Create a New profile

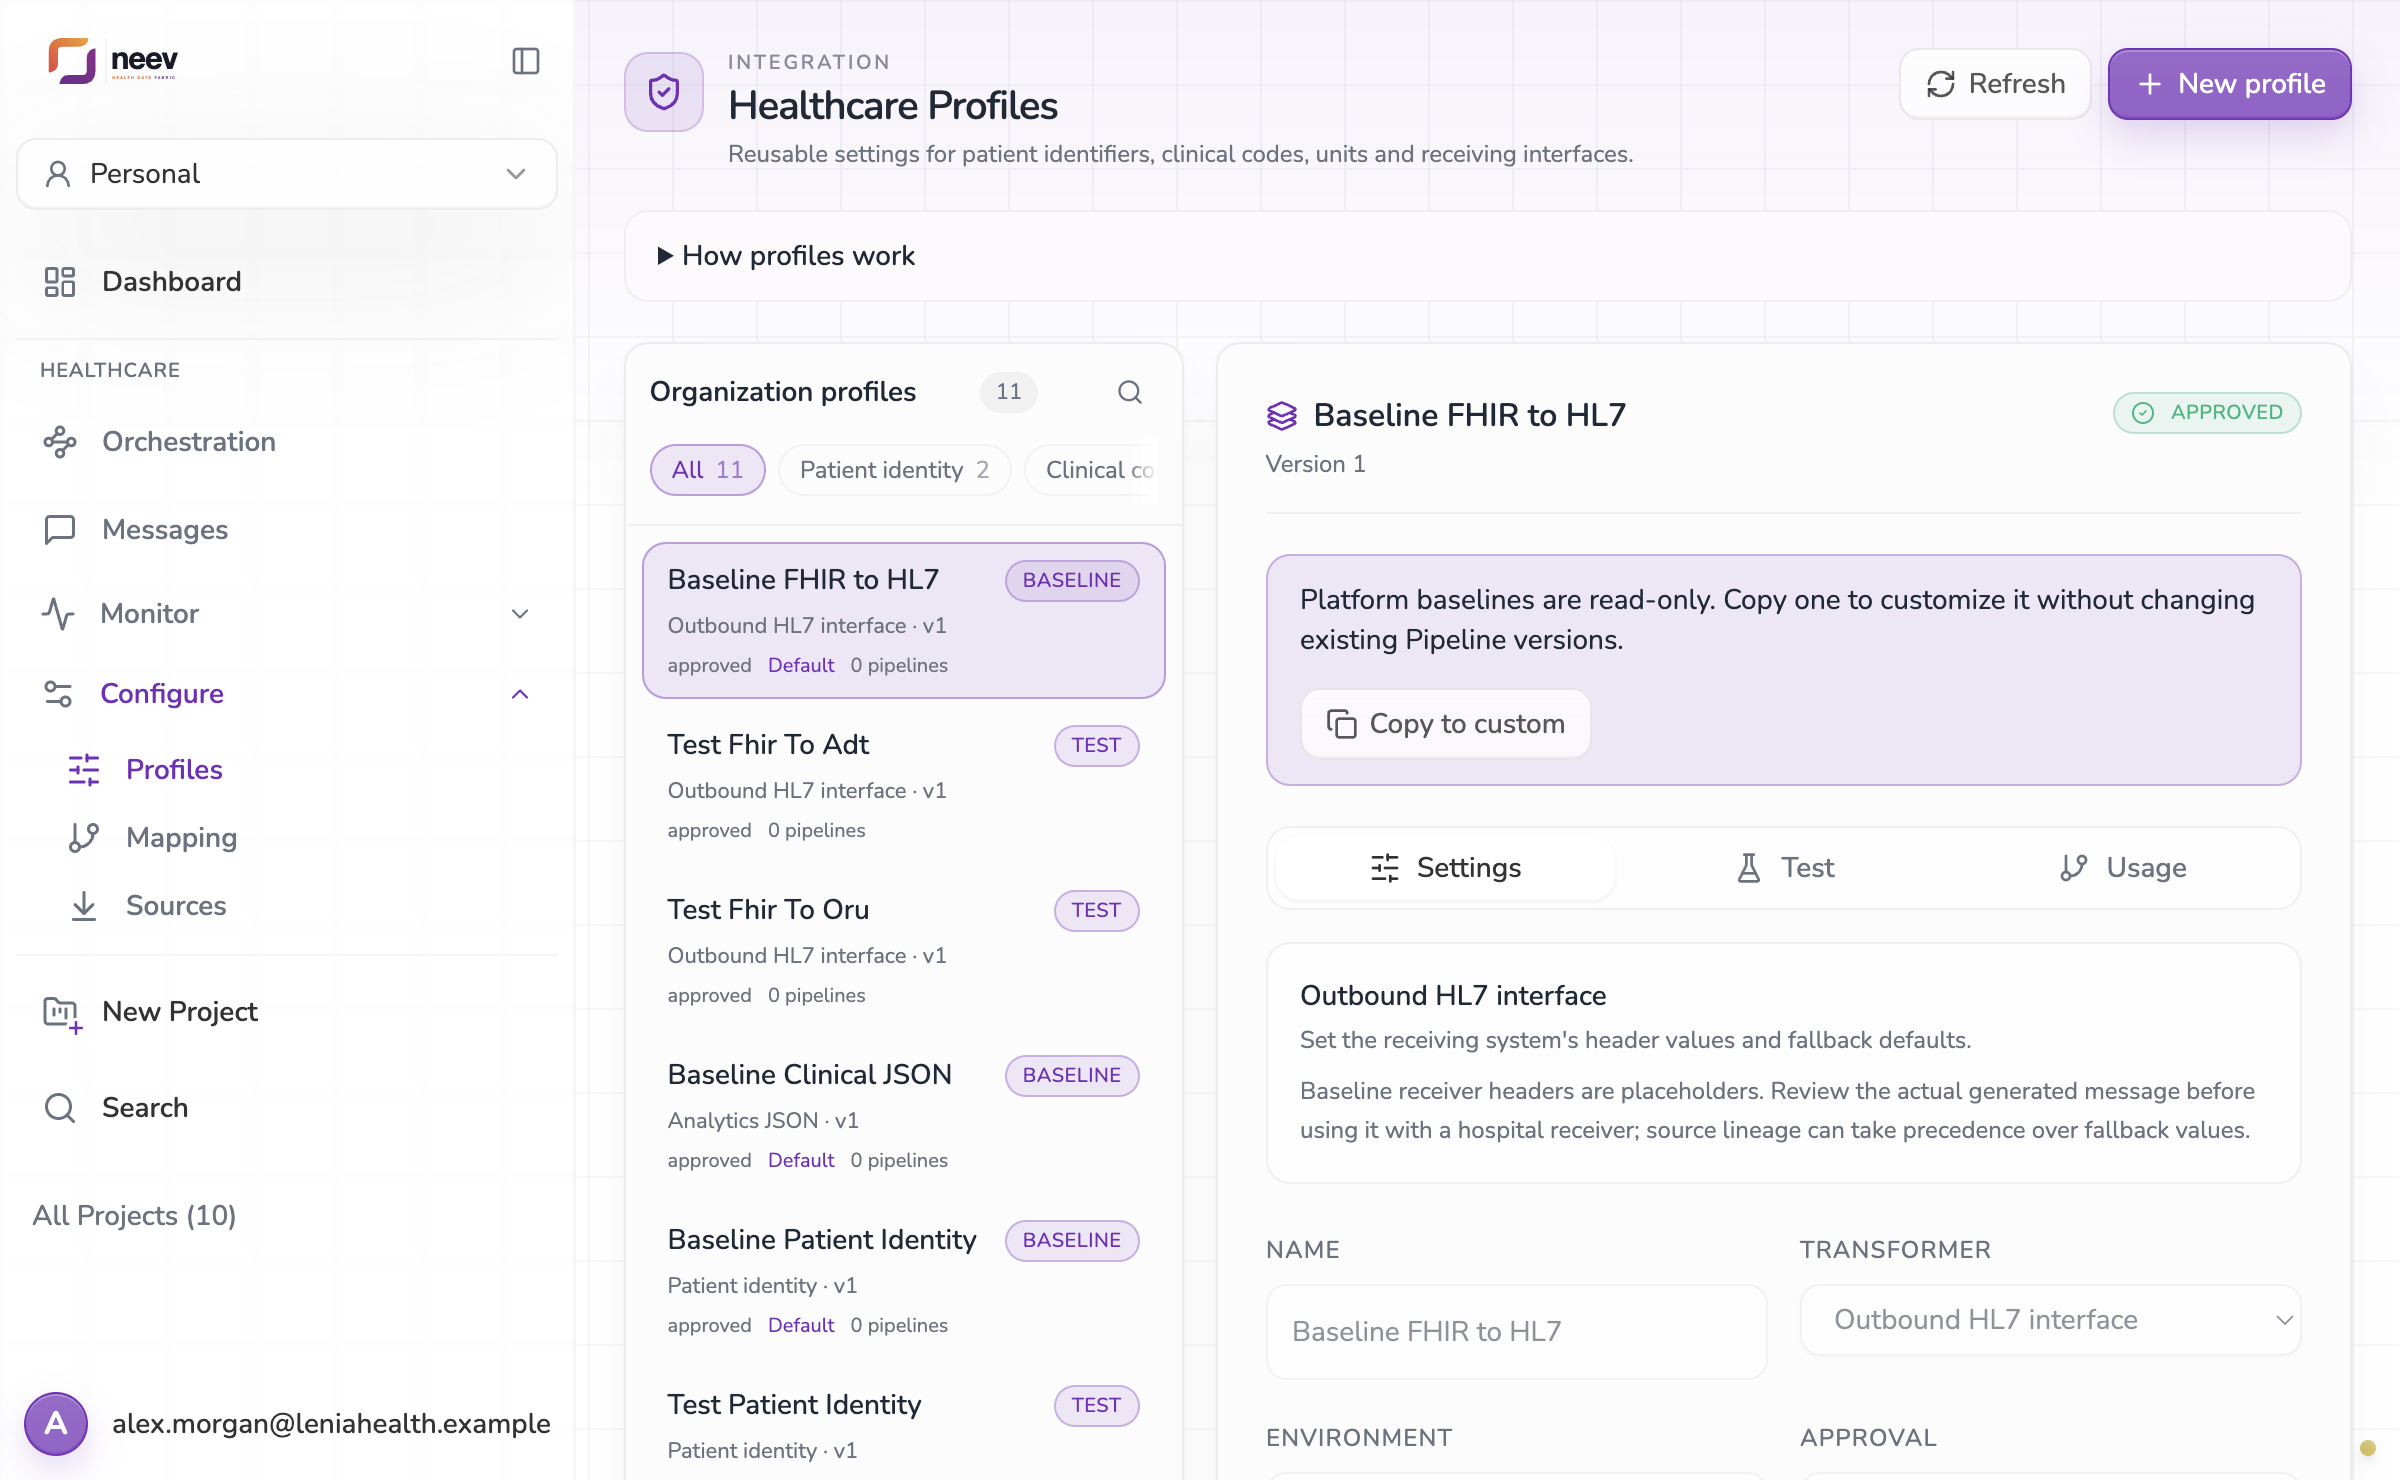pyautogui.click(x=2230, y=84)
